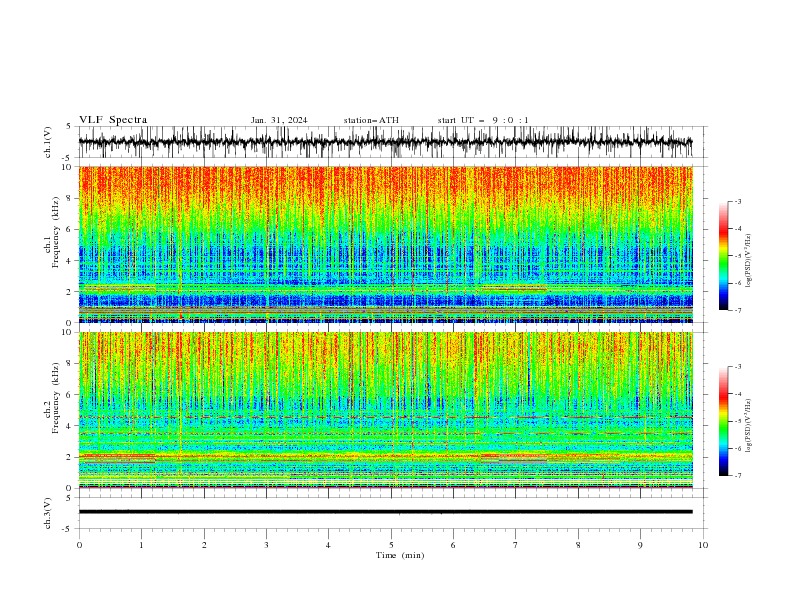Click the "station=ATH" label
This screenshot has height=612, width=792.
[371, 120]
